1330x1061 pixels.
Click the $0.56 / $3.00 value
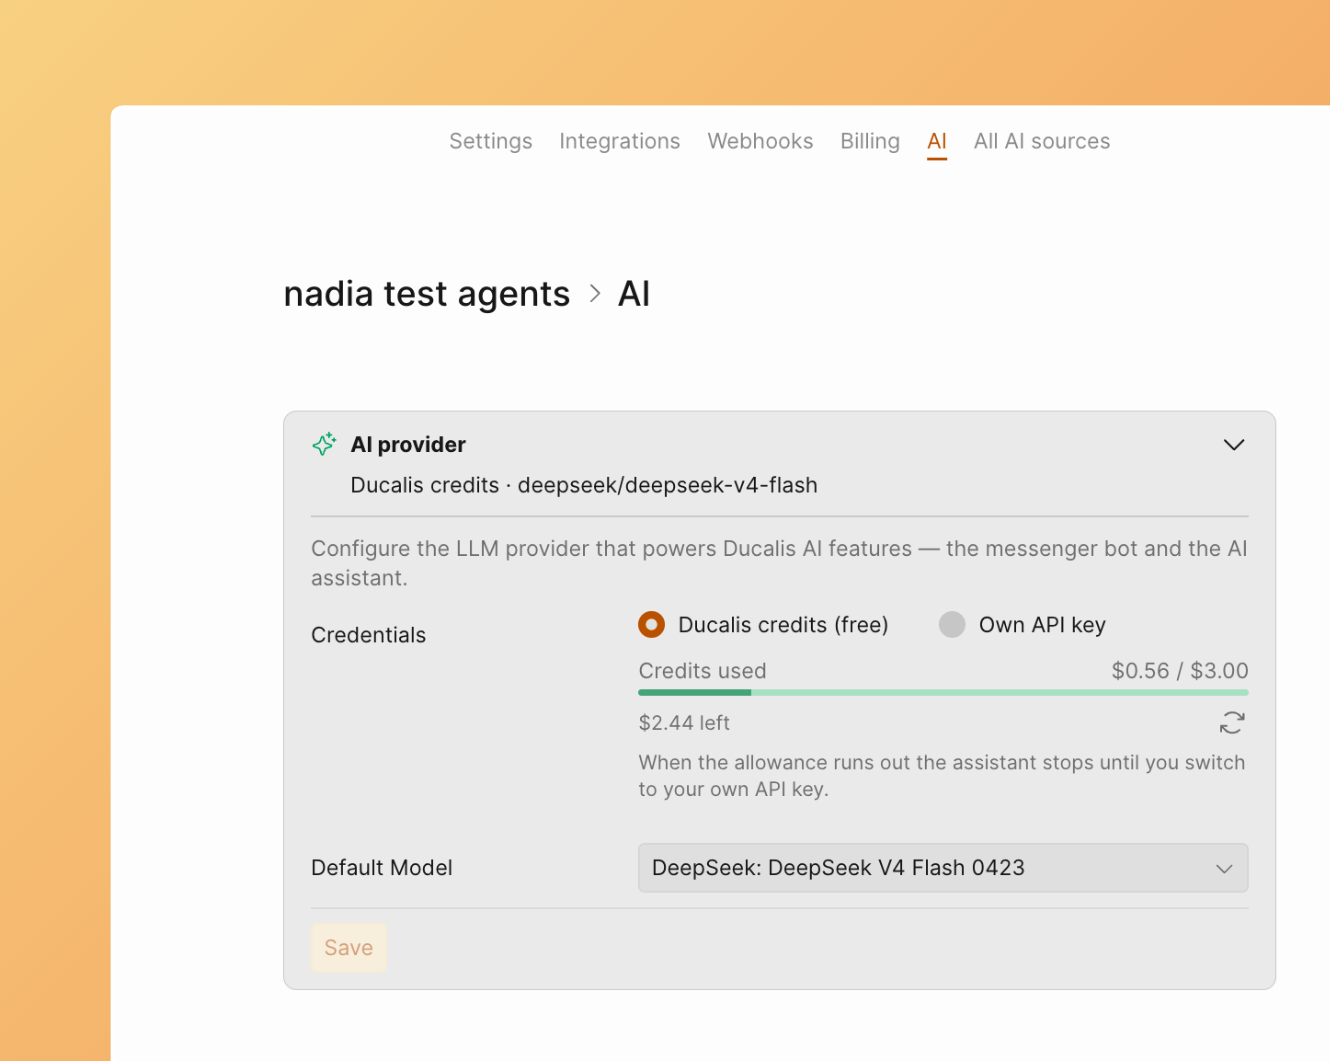point(1180,671)
